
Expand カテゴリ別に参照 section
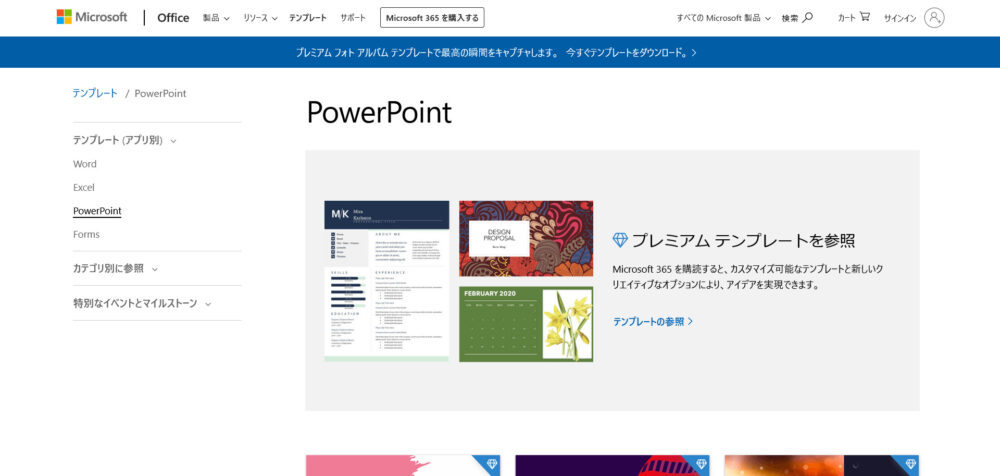tap(115, 268)
